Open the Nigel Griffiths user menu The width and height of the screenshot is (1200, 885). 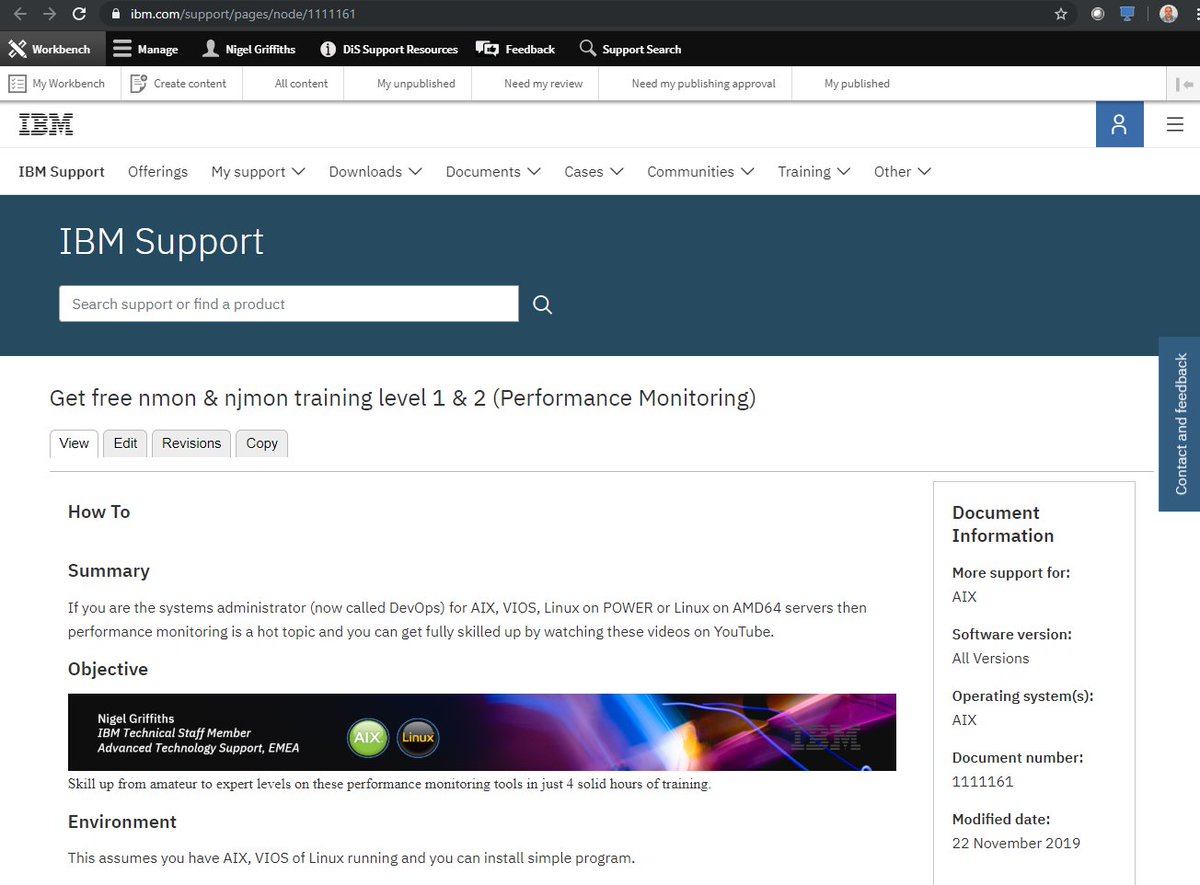pos(249,49)
